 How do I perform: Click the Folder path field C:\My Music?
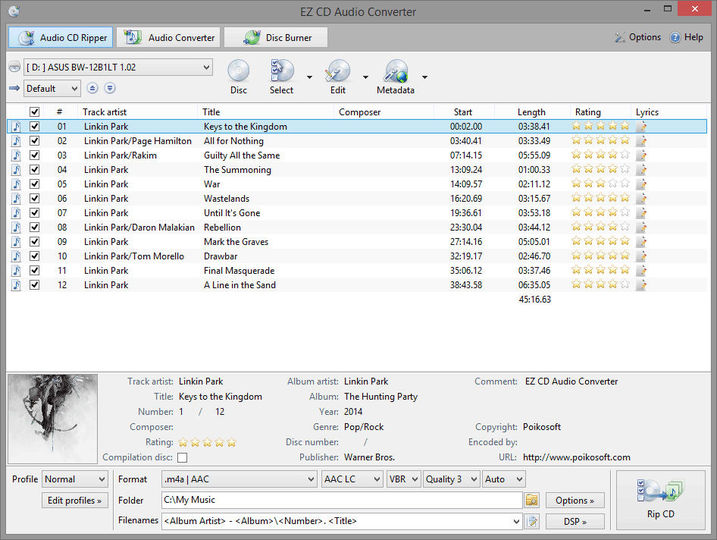pos(342,500)
